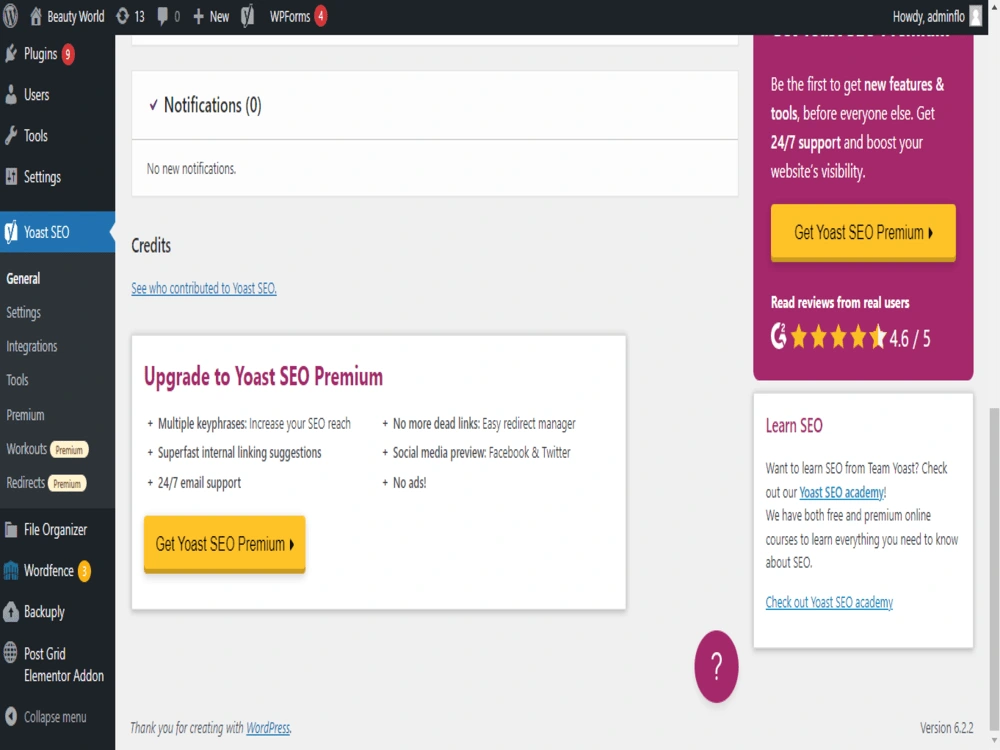The width and height of the screenshot is (1000, 750).
Task: Click the 'Learn SEO' heading
Action: [x=794, y=425]
